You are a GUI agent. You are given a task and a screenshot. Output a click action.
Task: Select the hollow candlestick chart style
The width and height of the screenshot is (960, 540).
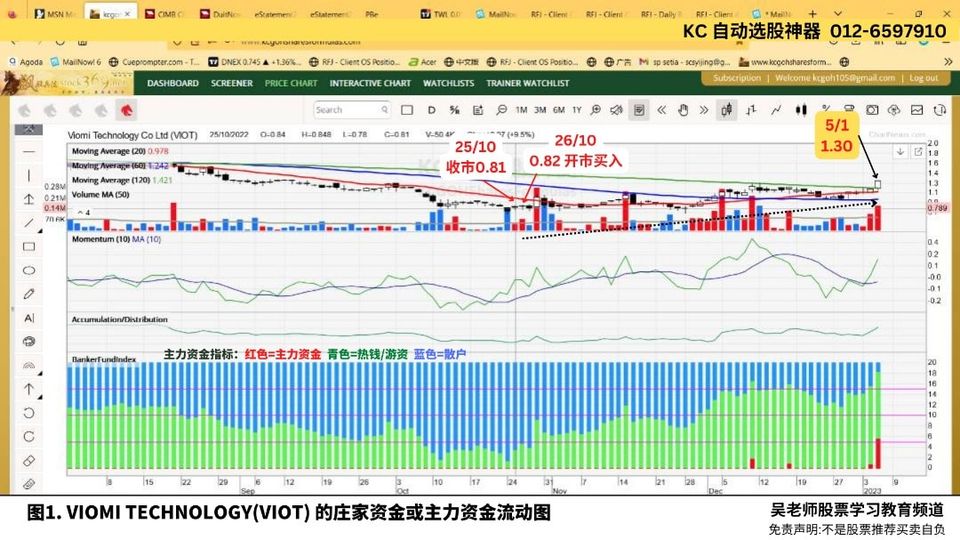(727, 110)
